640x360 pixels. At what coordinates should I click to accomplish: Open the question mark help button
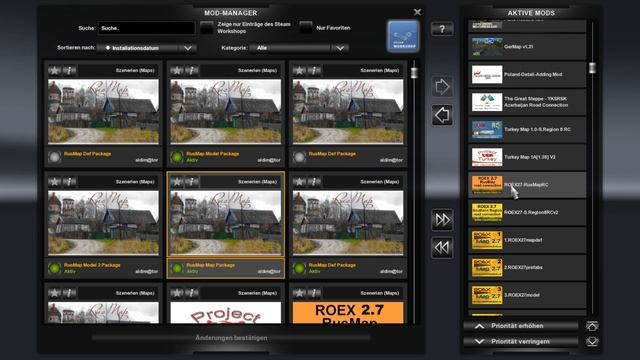442,29
